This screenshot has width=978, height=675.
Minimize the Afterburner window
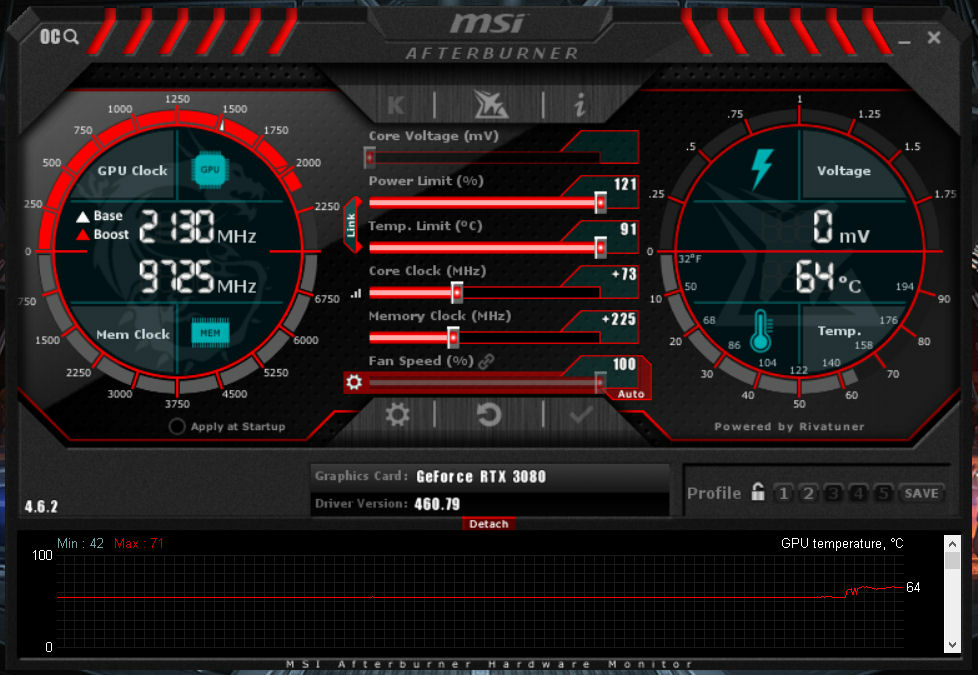point(904,42)
